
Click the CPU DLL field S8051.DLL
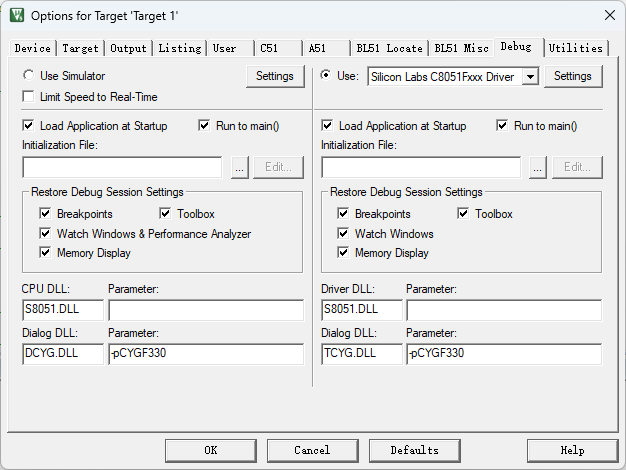(63, 310)
